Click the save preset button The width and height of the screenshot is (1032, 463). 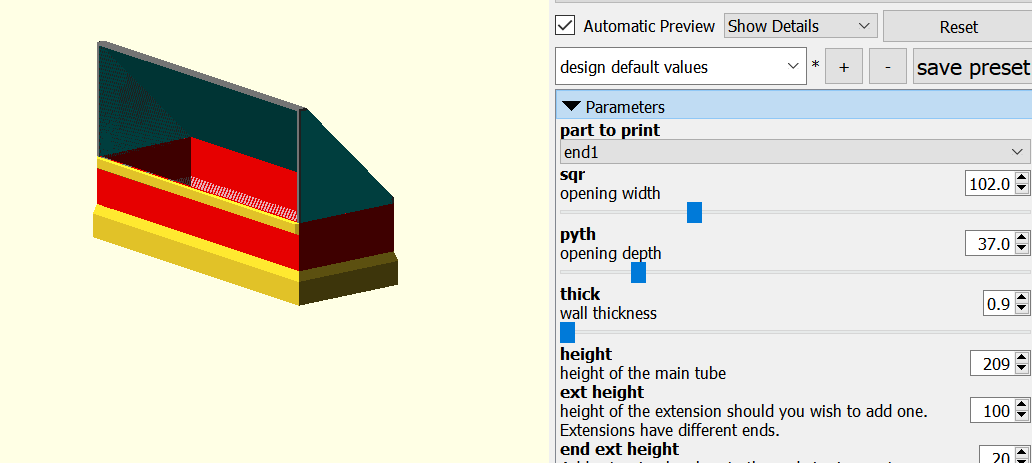coord(972,67)
